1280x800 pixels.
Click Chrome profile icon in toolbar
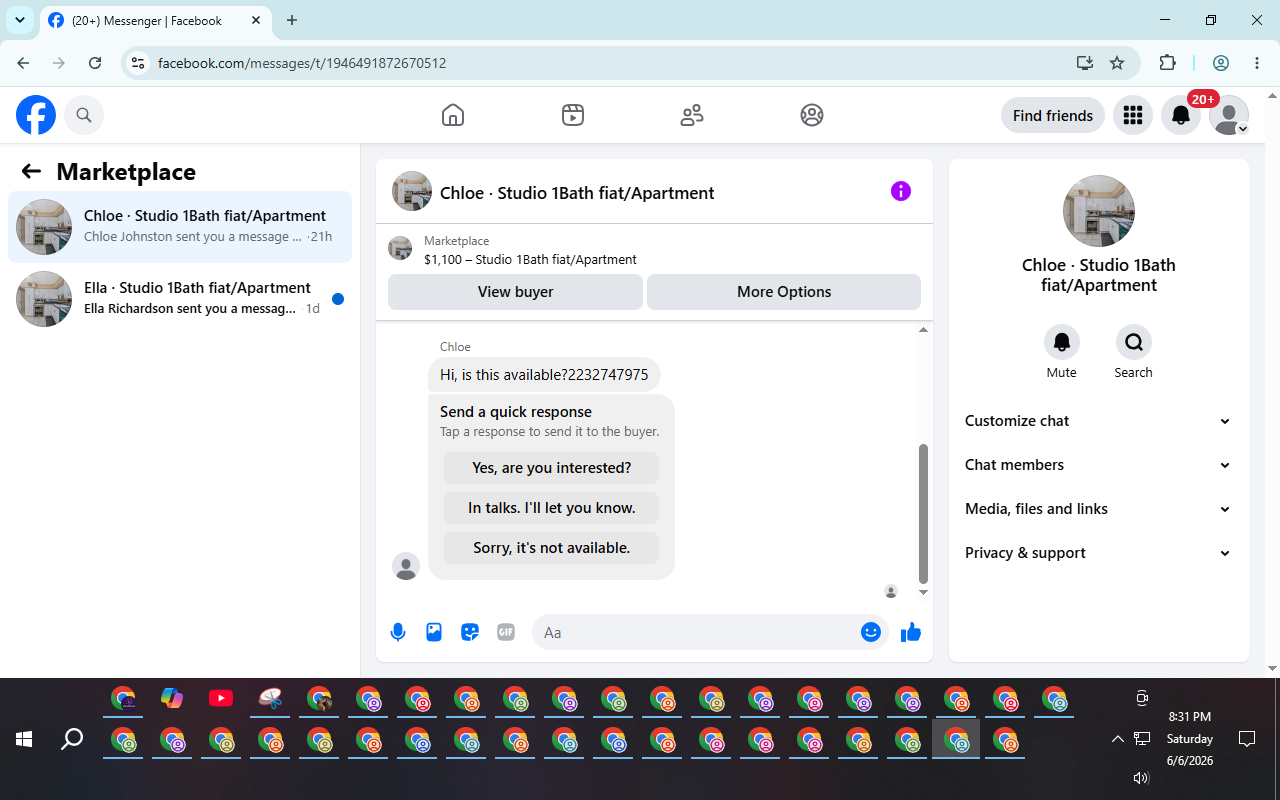coord(1221,63)
